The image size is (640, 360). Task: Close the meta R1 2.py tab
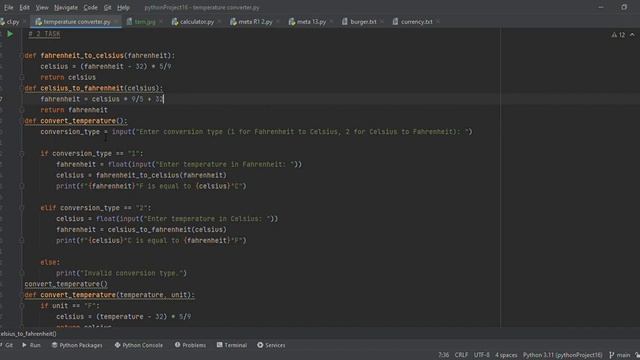click(278, 22)
